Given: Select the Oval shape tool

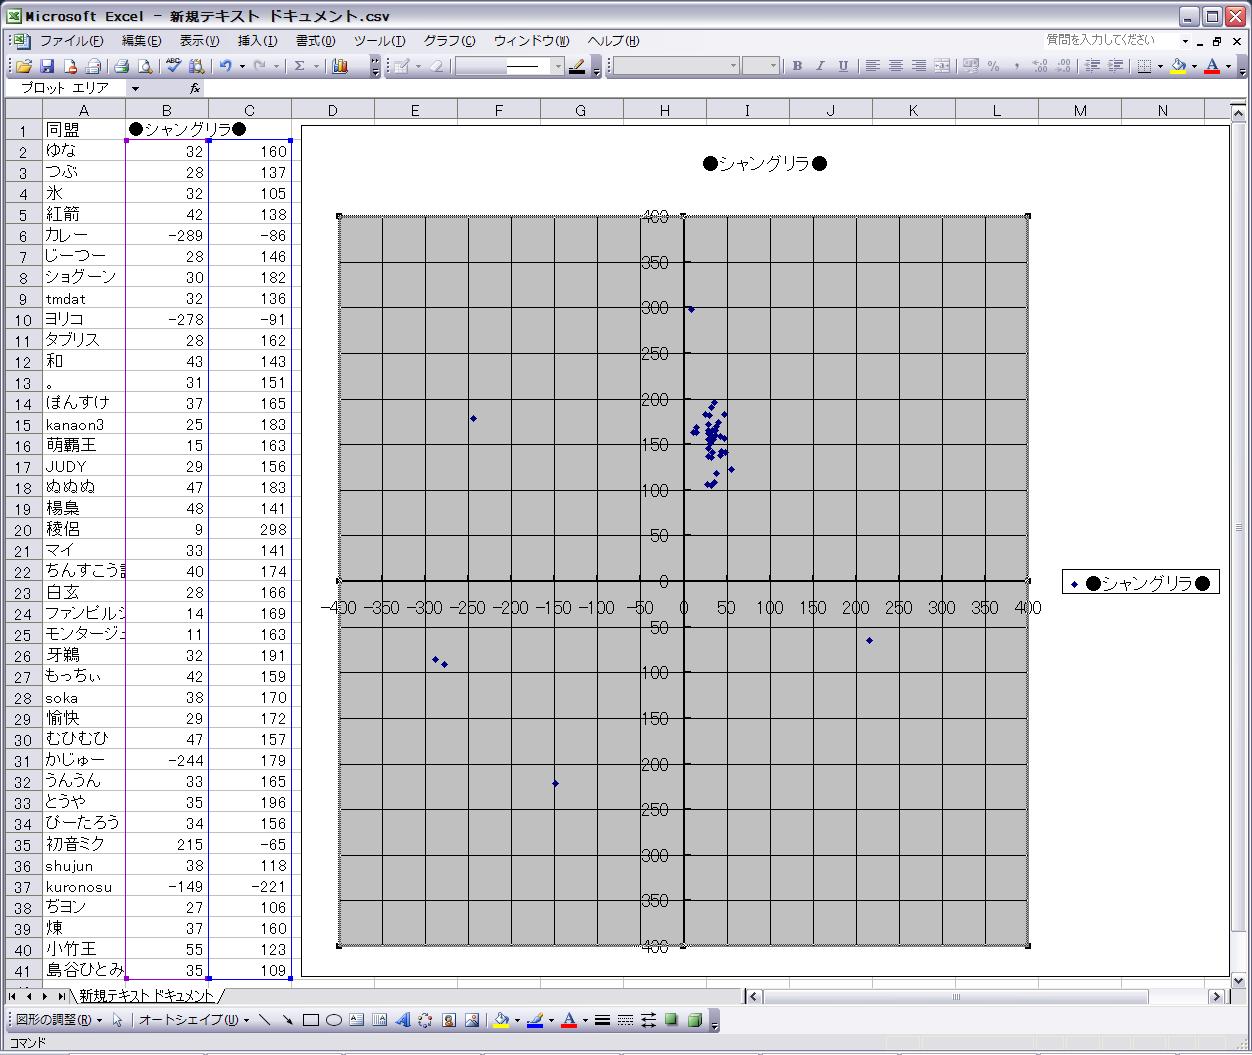Looking at the screenshot, I should 334,1020.
